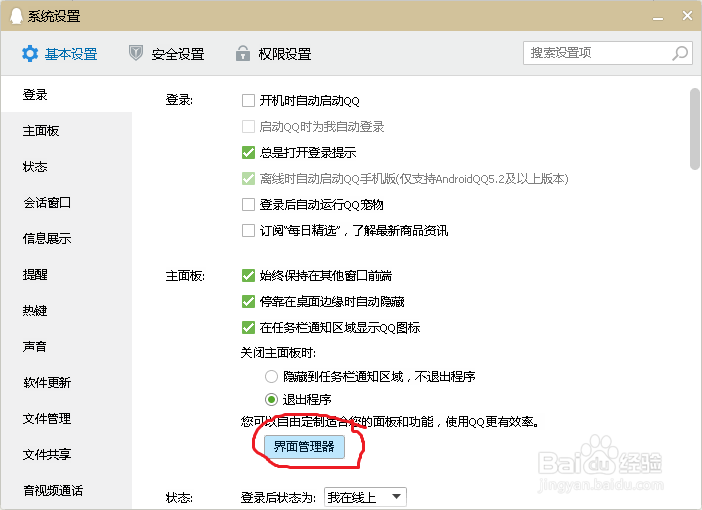Open 会话窗口 settings in sidebar

(x=67, y=203)
